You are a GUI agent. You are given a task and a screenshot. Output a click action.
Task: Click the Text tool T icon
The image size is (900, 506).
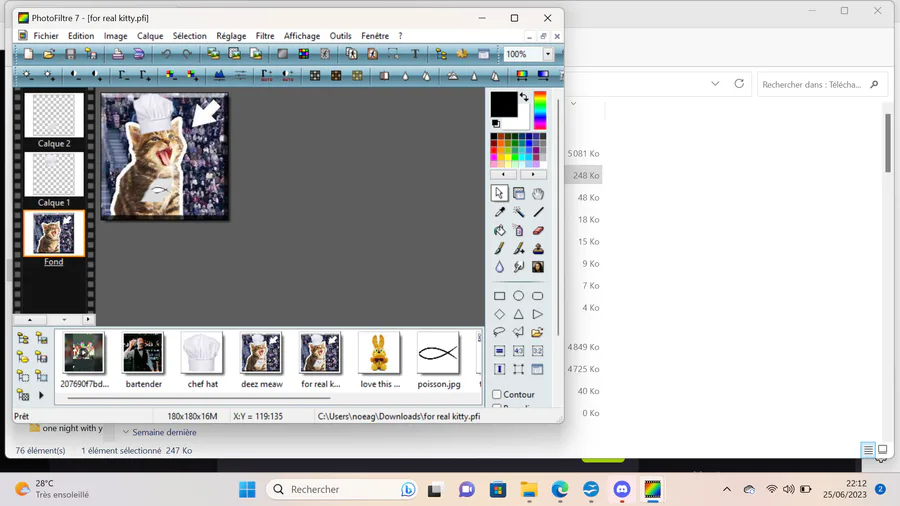click(415, 54)
